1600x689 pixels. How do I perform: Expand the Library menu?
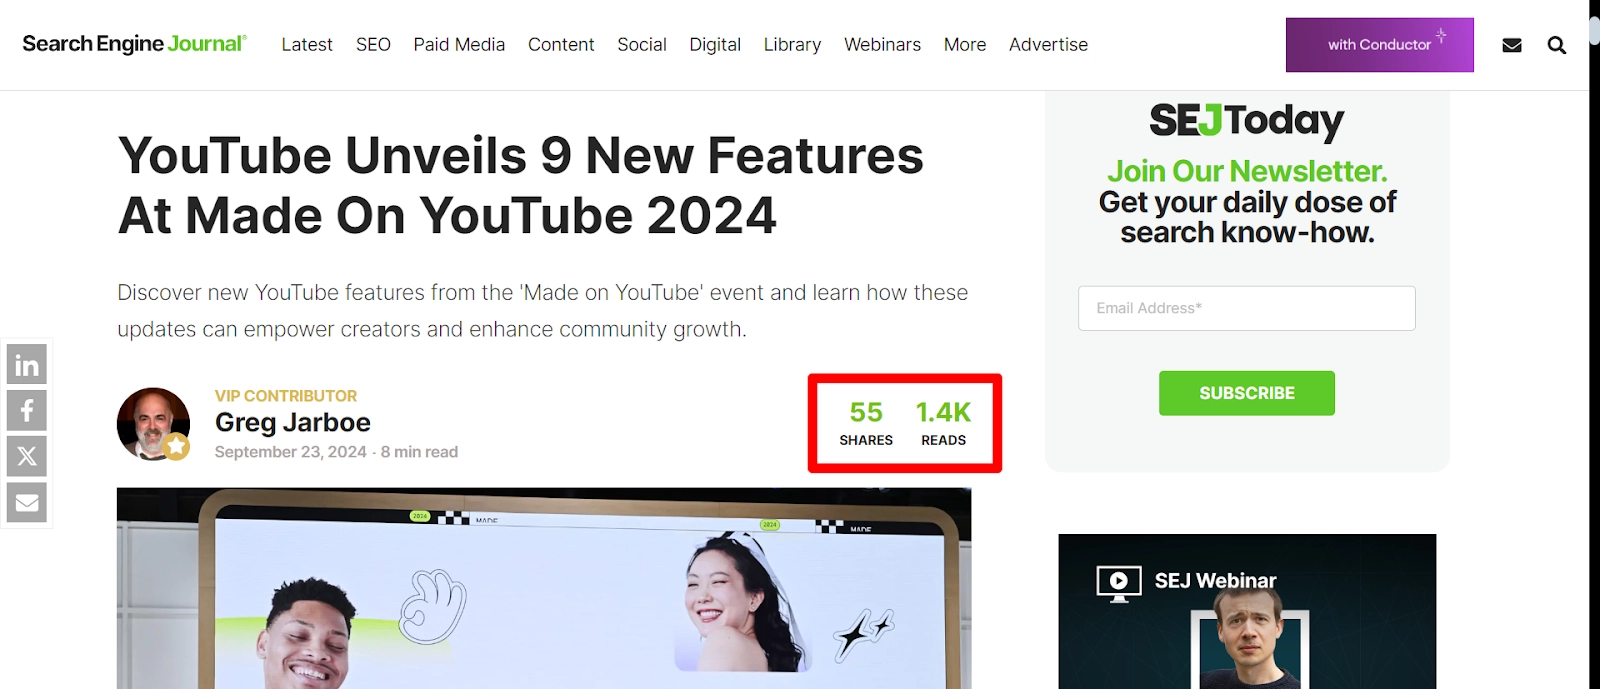click(x=792, y=45)
